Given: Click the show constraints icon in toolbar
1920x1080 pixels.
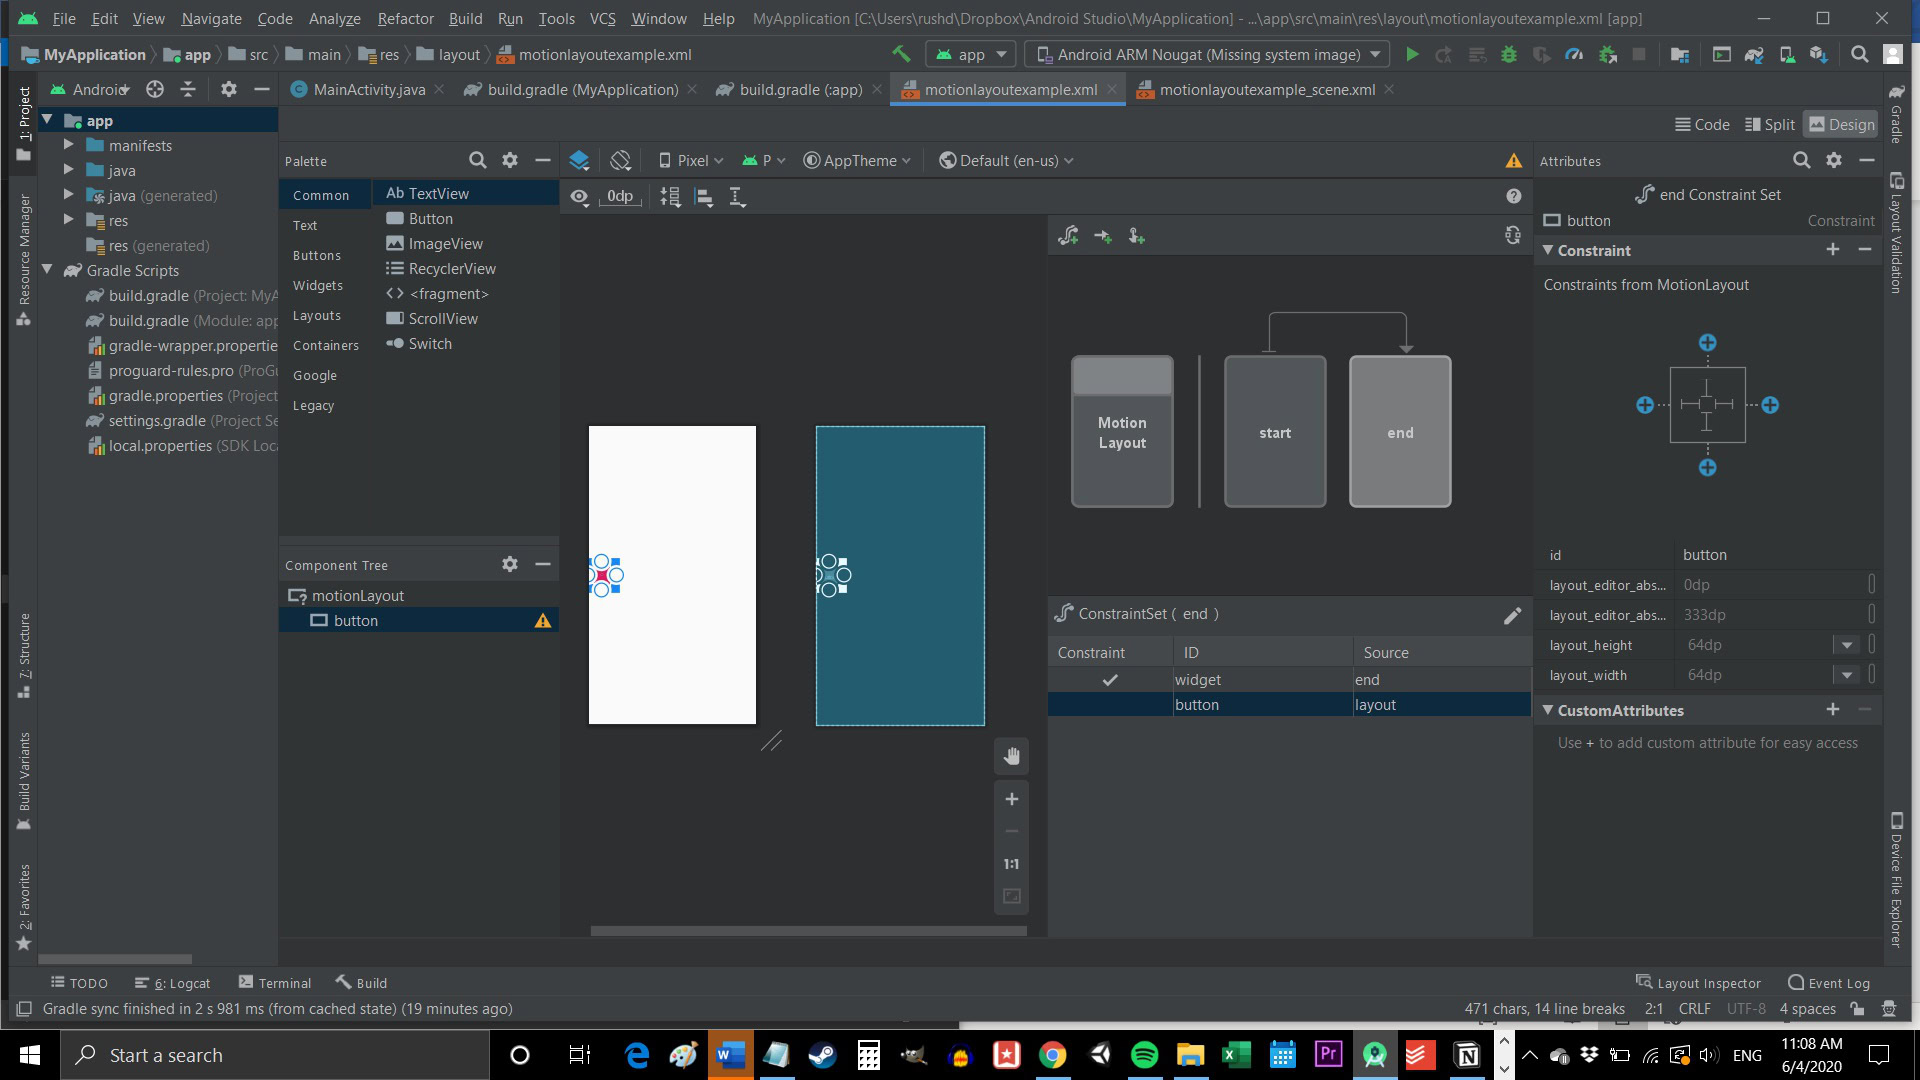Looking at the screenshot, I should [580, 196].
